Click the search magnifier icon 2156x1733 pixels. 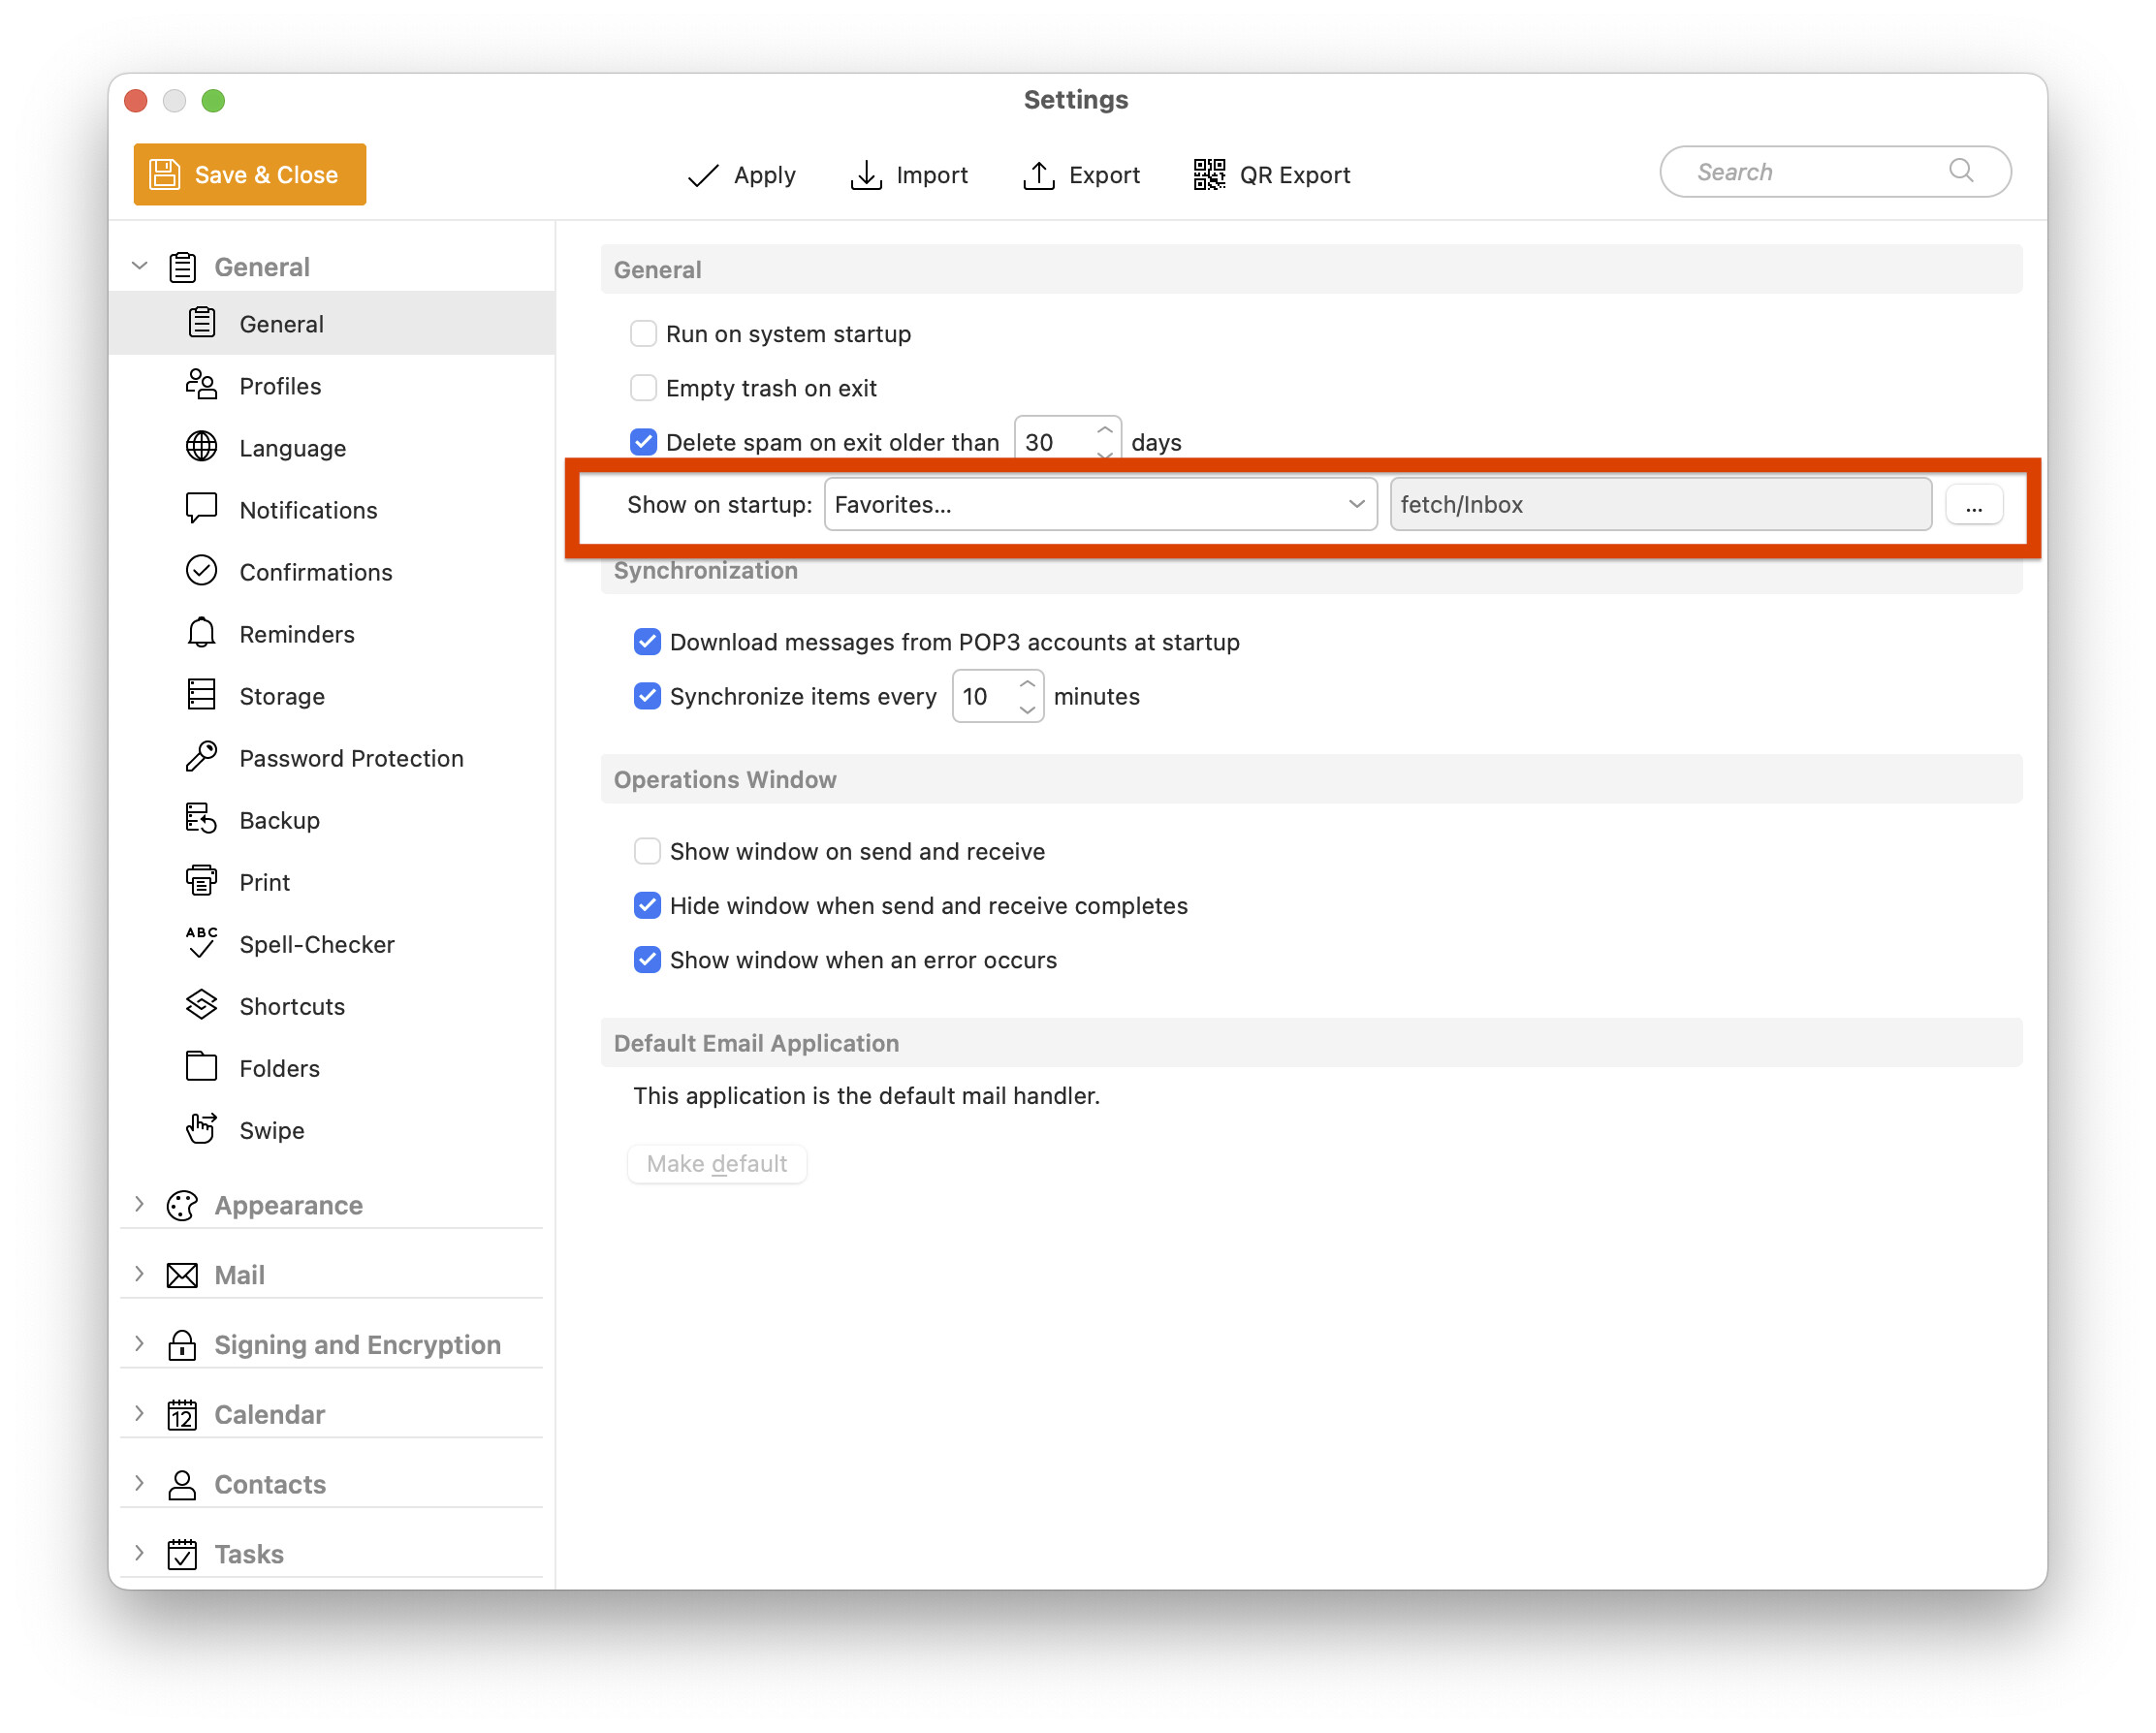point(1961,171)
